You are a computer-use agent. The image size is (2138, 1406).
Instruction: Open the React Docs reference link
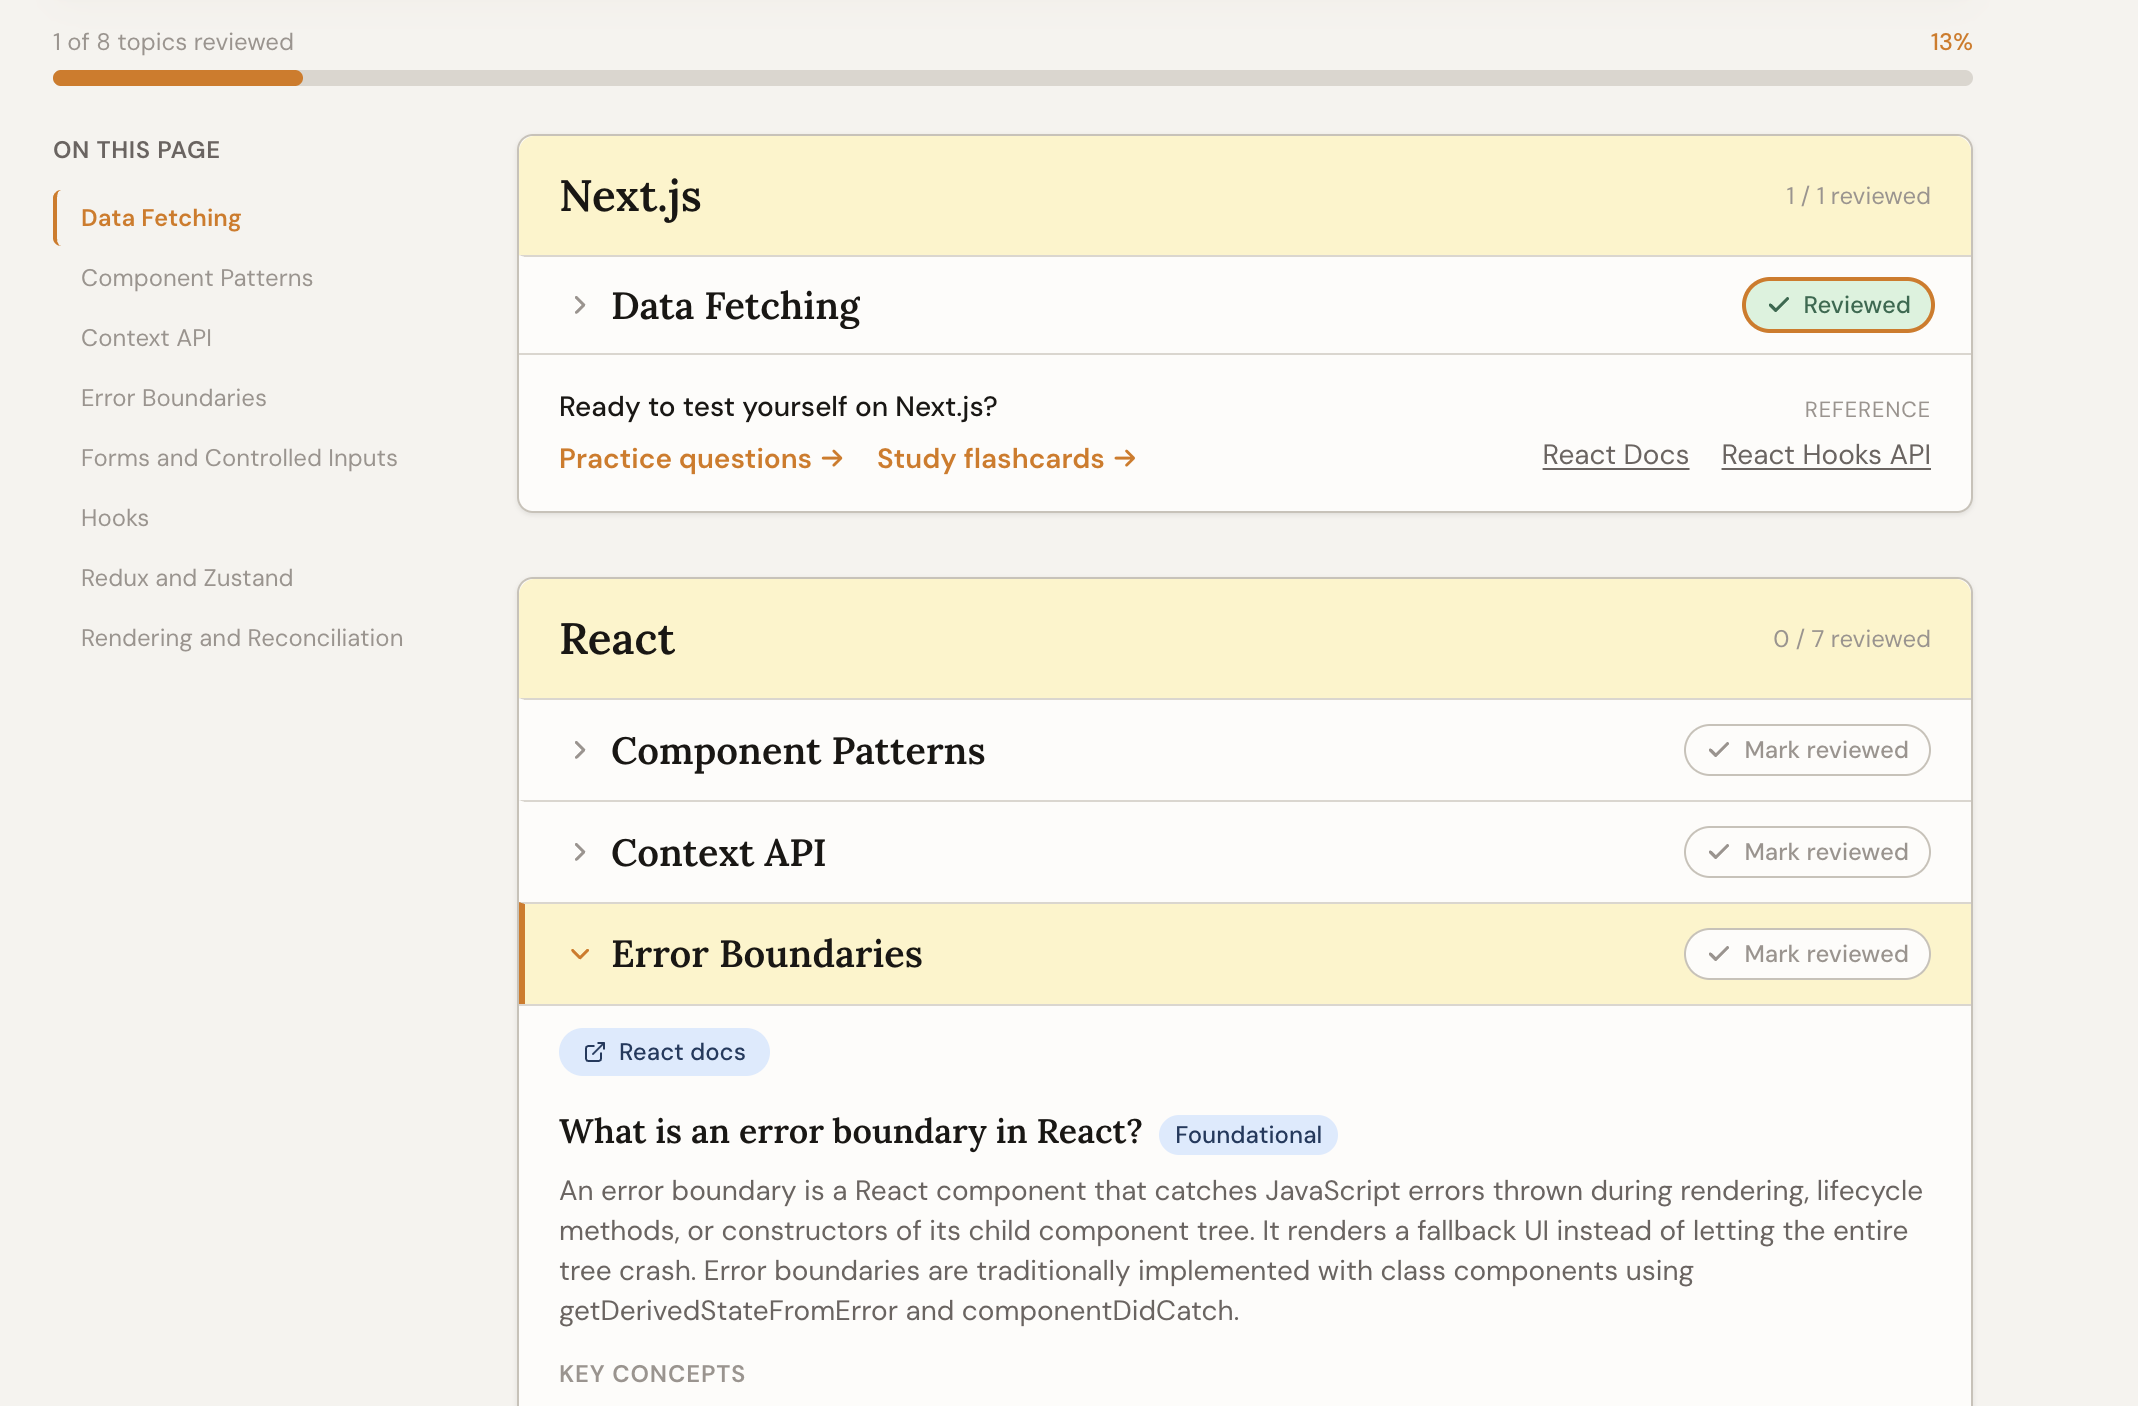(x=1615, y=455)
